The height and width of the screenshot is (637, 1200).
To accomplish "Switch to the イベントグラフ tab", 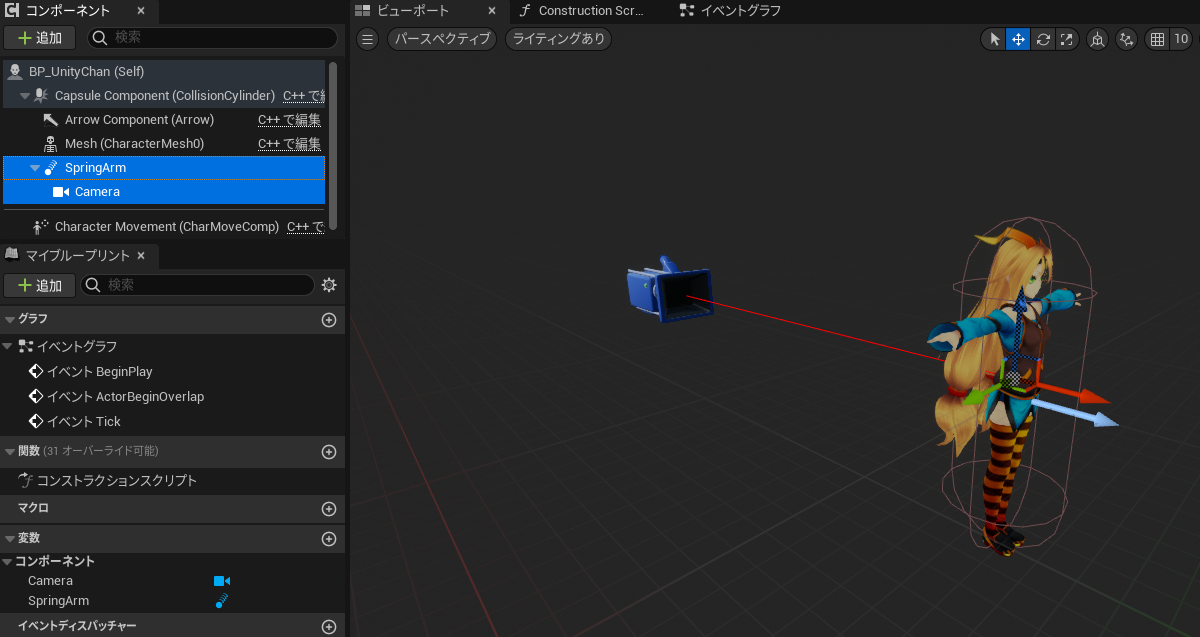I will tap(731, 11).
